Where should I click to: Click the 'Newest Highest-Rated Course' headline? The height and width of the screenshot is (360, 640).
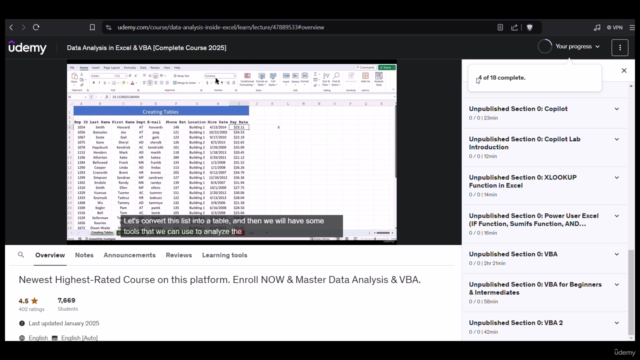click(220, 280)
